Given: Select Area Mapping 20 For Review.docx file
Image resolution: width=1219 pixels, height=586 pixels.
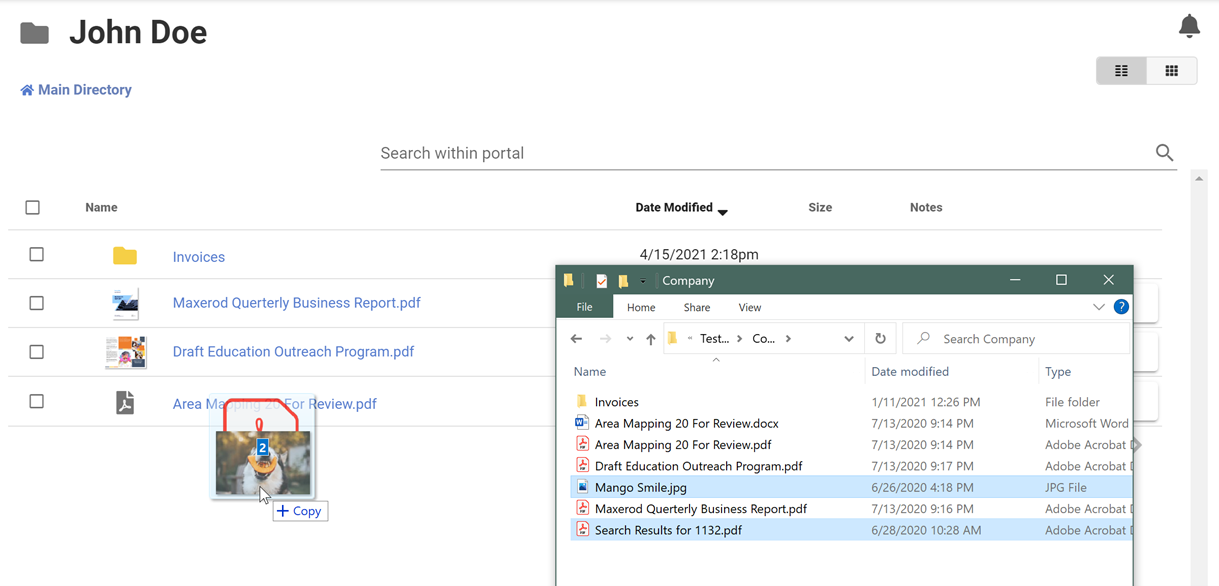Looking at the screenshot, I should 687,423.
